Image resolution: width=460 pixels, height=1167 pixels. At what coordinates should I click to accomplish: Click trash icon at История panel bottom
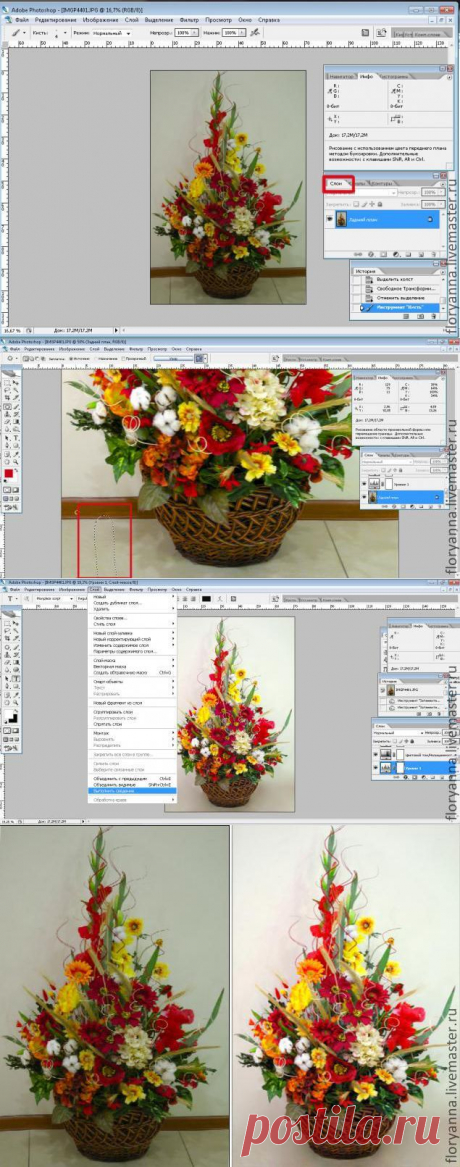[x=434, y=316]
